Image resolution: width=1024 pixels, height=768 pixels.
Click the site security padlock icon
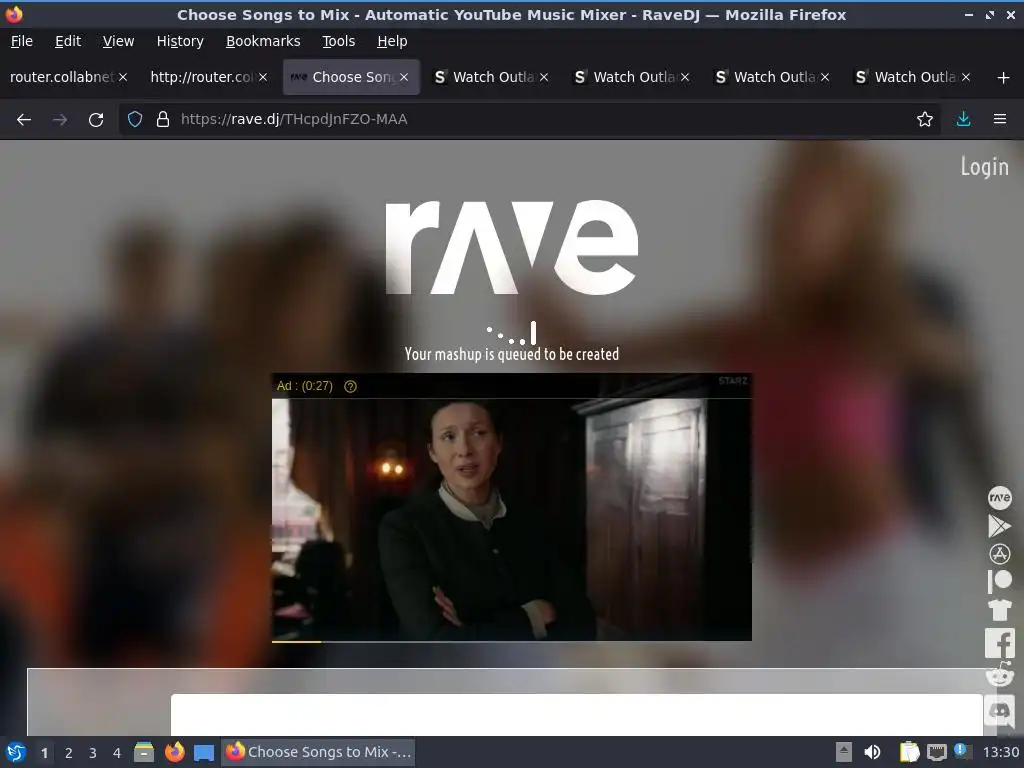pos(163,120)
